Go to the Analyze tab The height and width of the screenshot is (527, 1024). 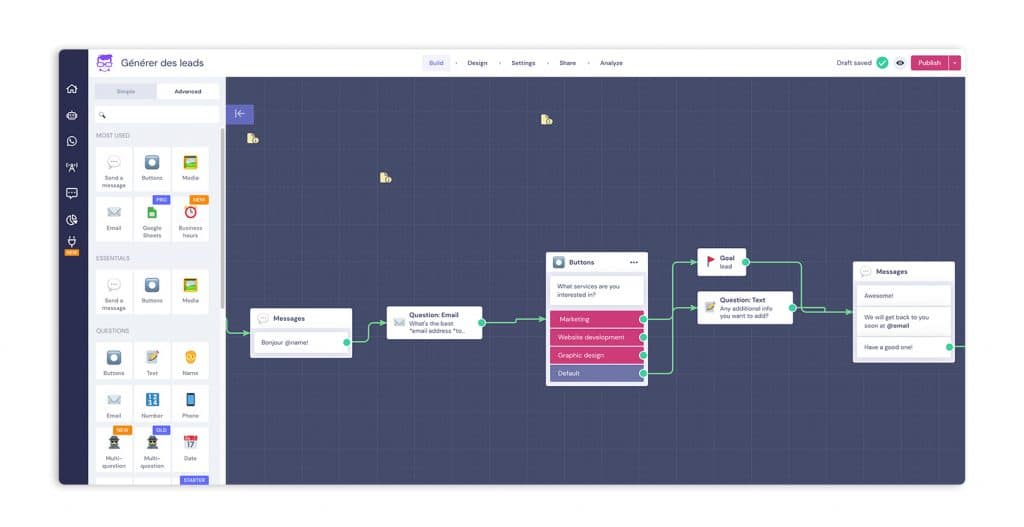tap(611, 63)
